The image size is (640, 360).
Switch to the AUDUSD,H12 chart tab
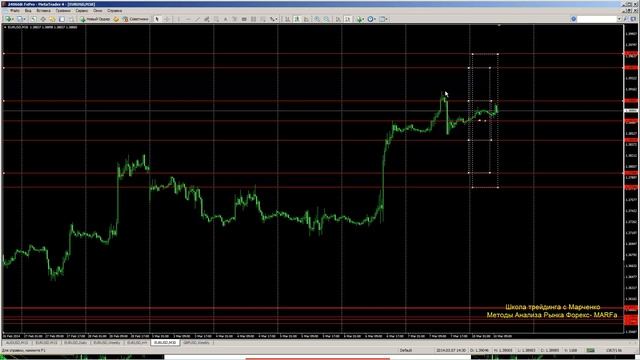point(17,342)
